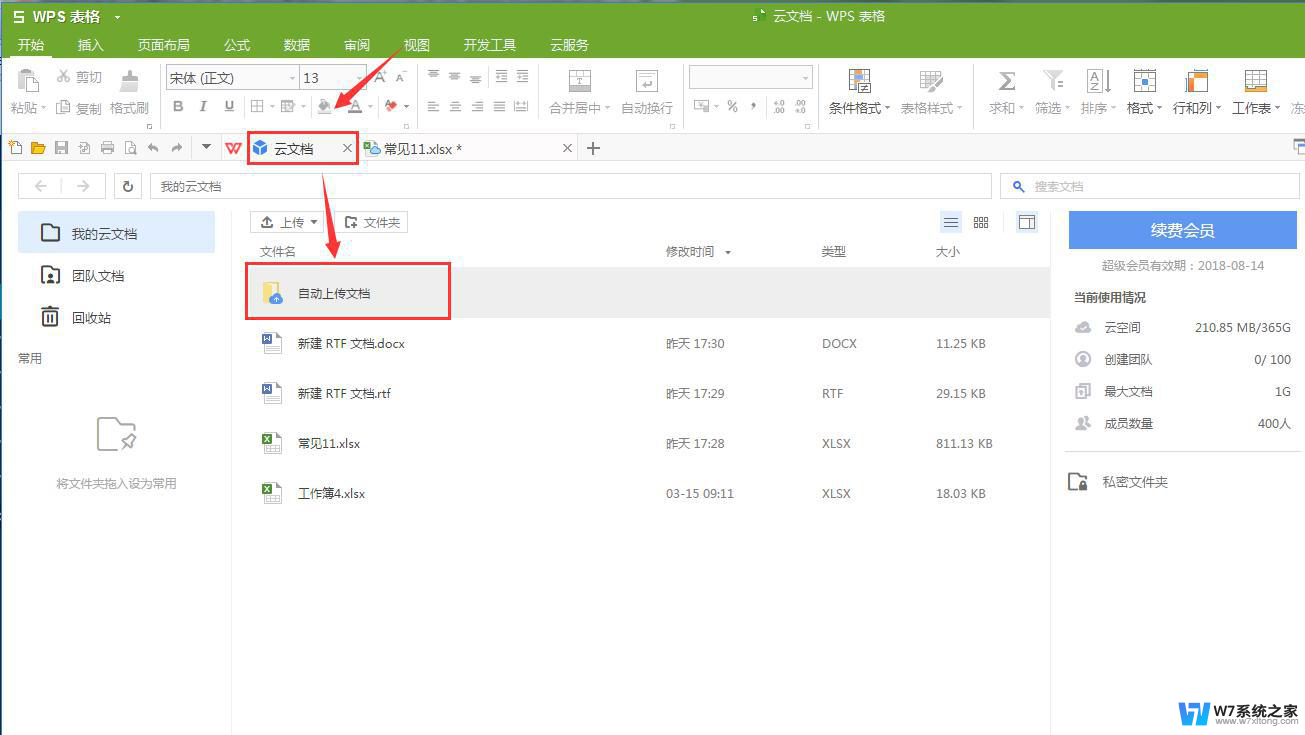Click the undo arrow in quick toolbar
1305x735 pixels.
[x=153, y=148]
